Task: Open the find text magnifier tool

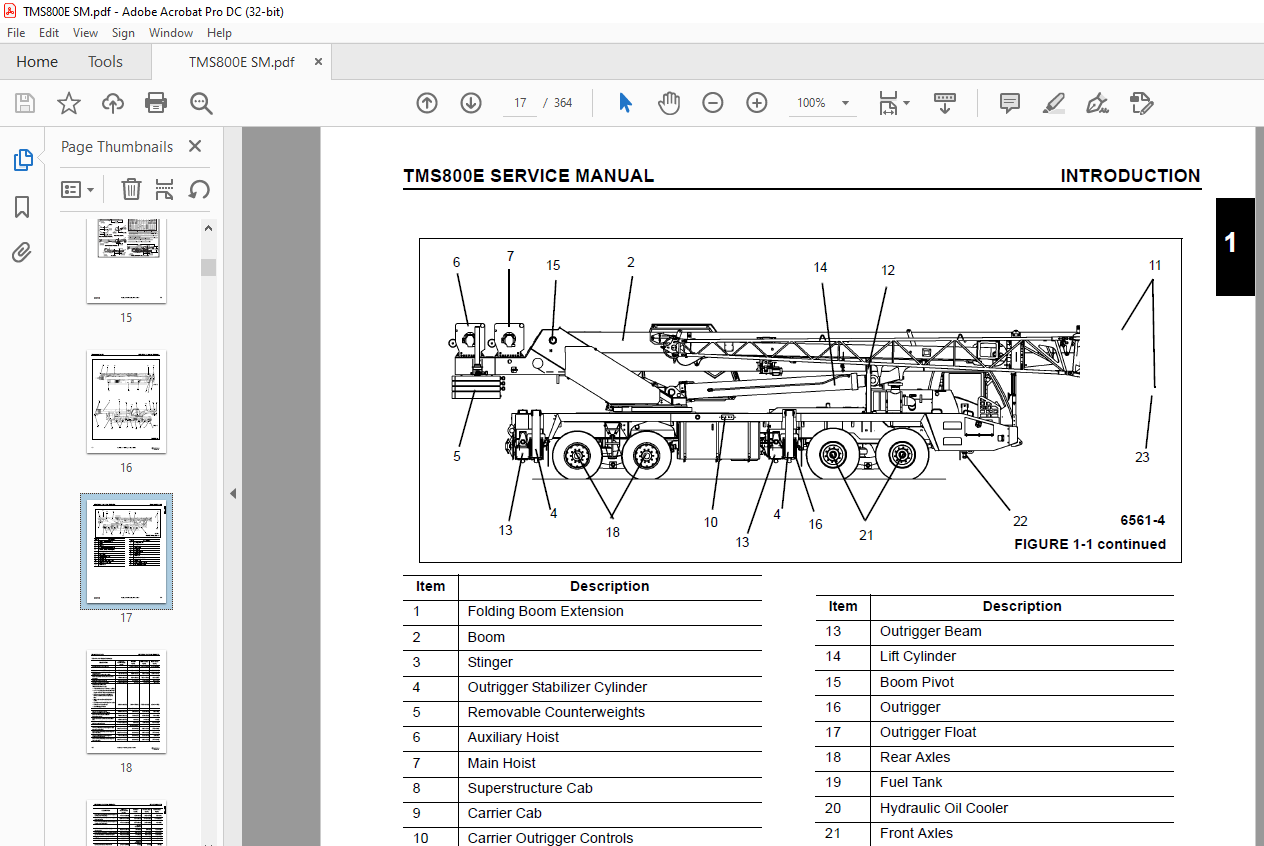Action: (202, 103)
